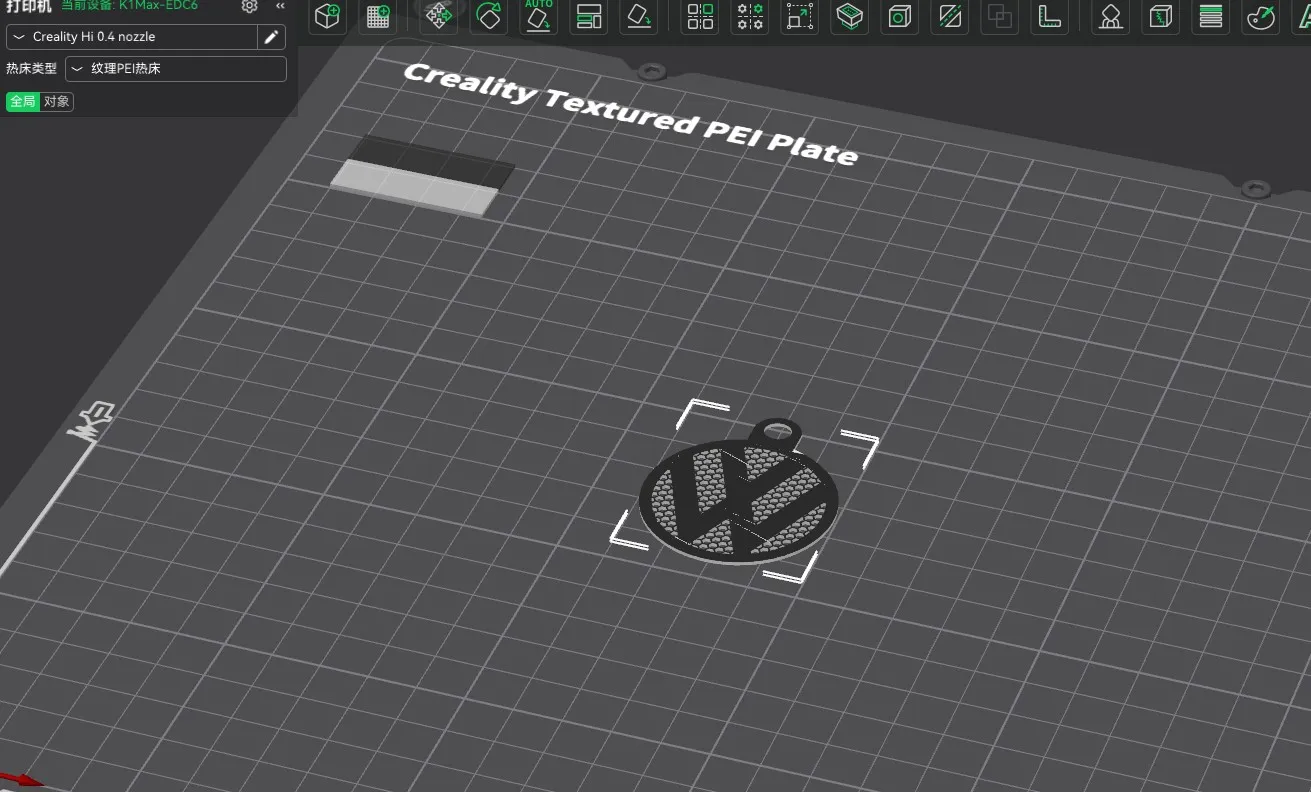
Task: Click the seam painting cube icon
Action: pos(1160,16)
